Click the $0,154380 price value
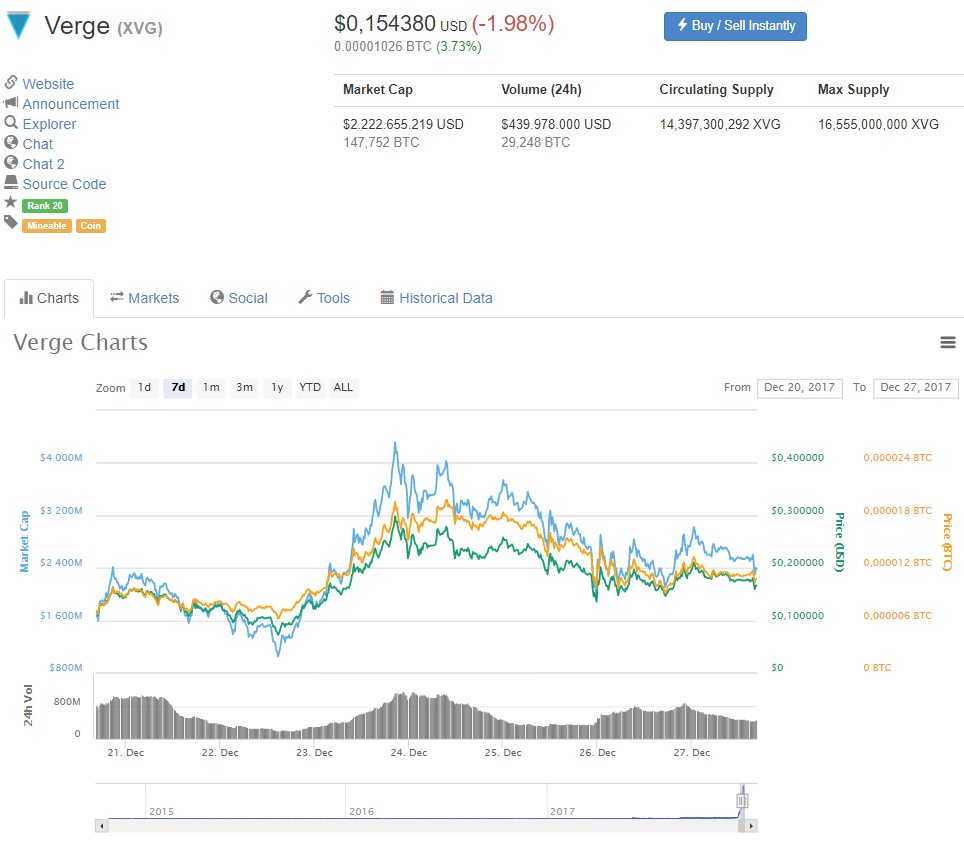 [385, 23]
